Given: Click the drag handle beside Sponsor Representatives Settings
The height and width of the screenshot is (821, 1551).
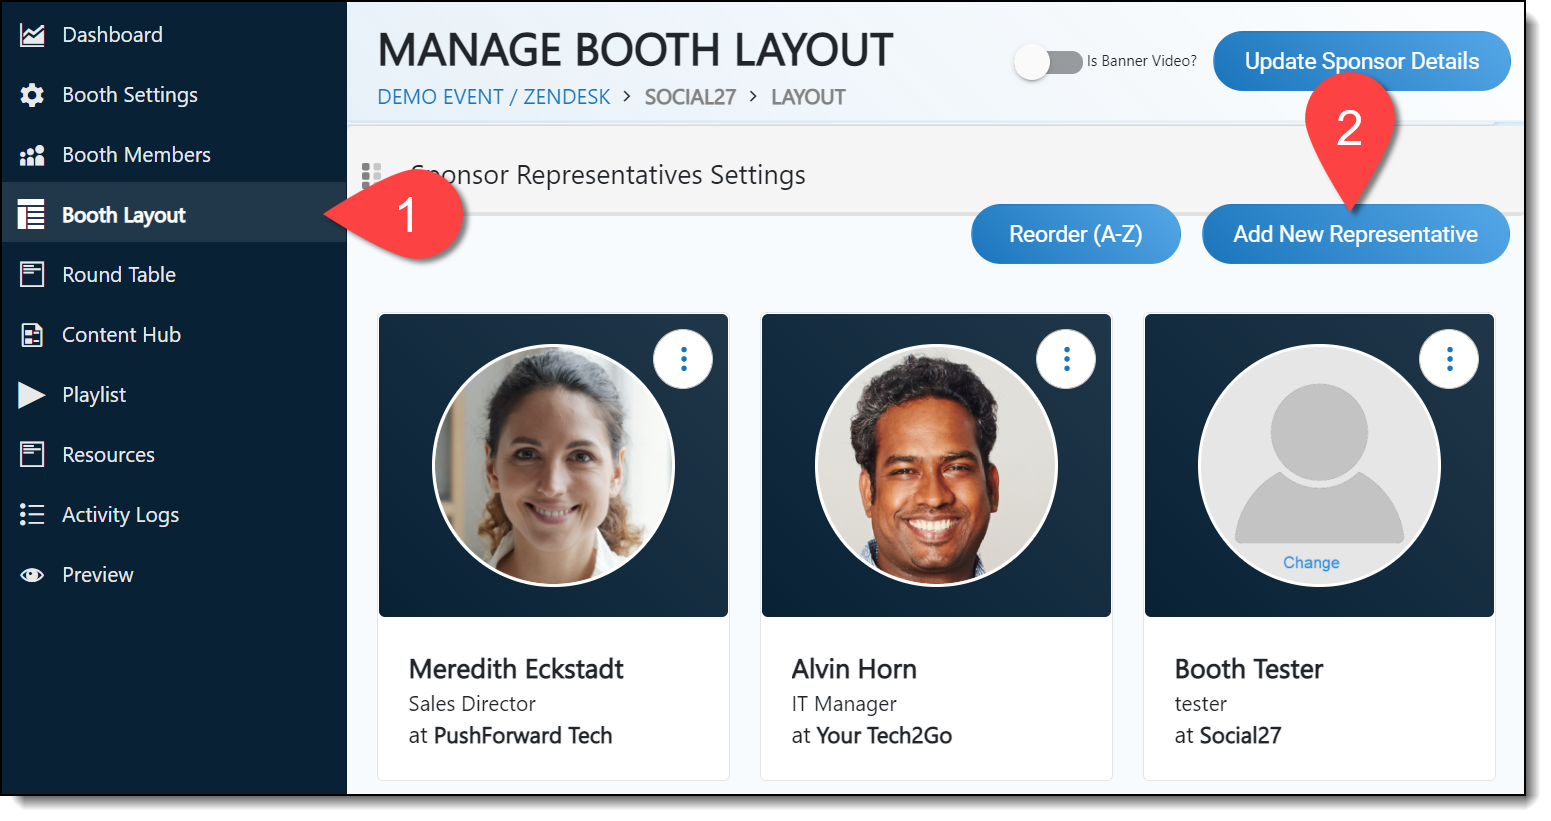Looking at the screenshot, I should [371, 176].
